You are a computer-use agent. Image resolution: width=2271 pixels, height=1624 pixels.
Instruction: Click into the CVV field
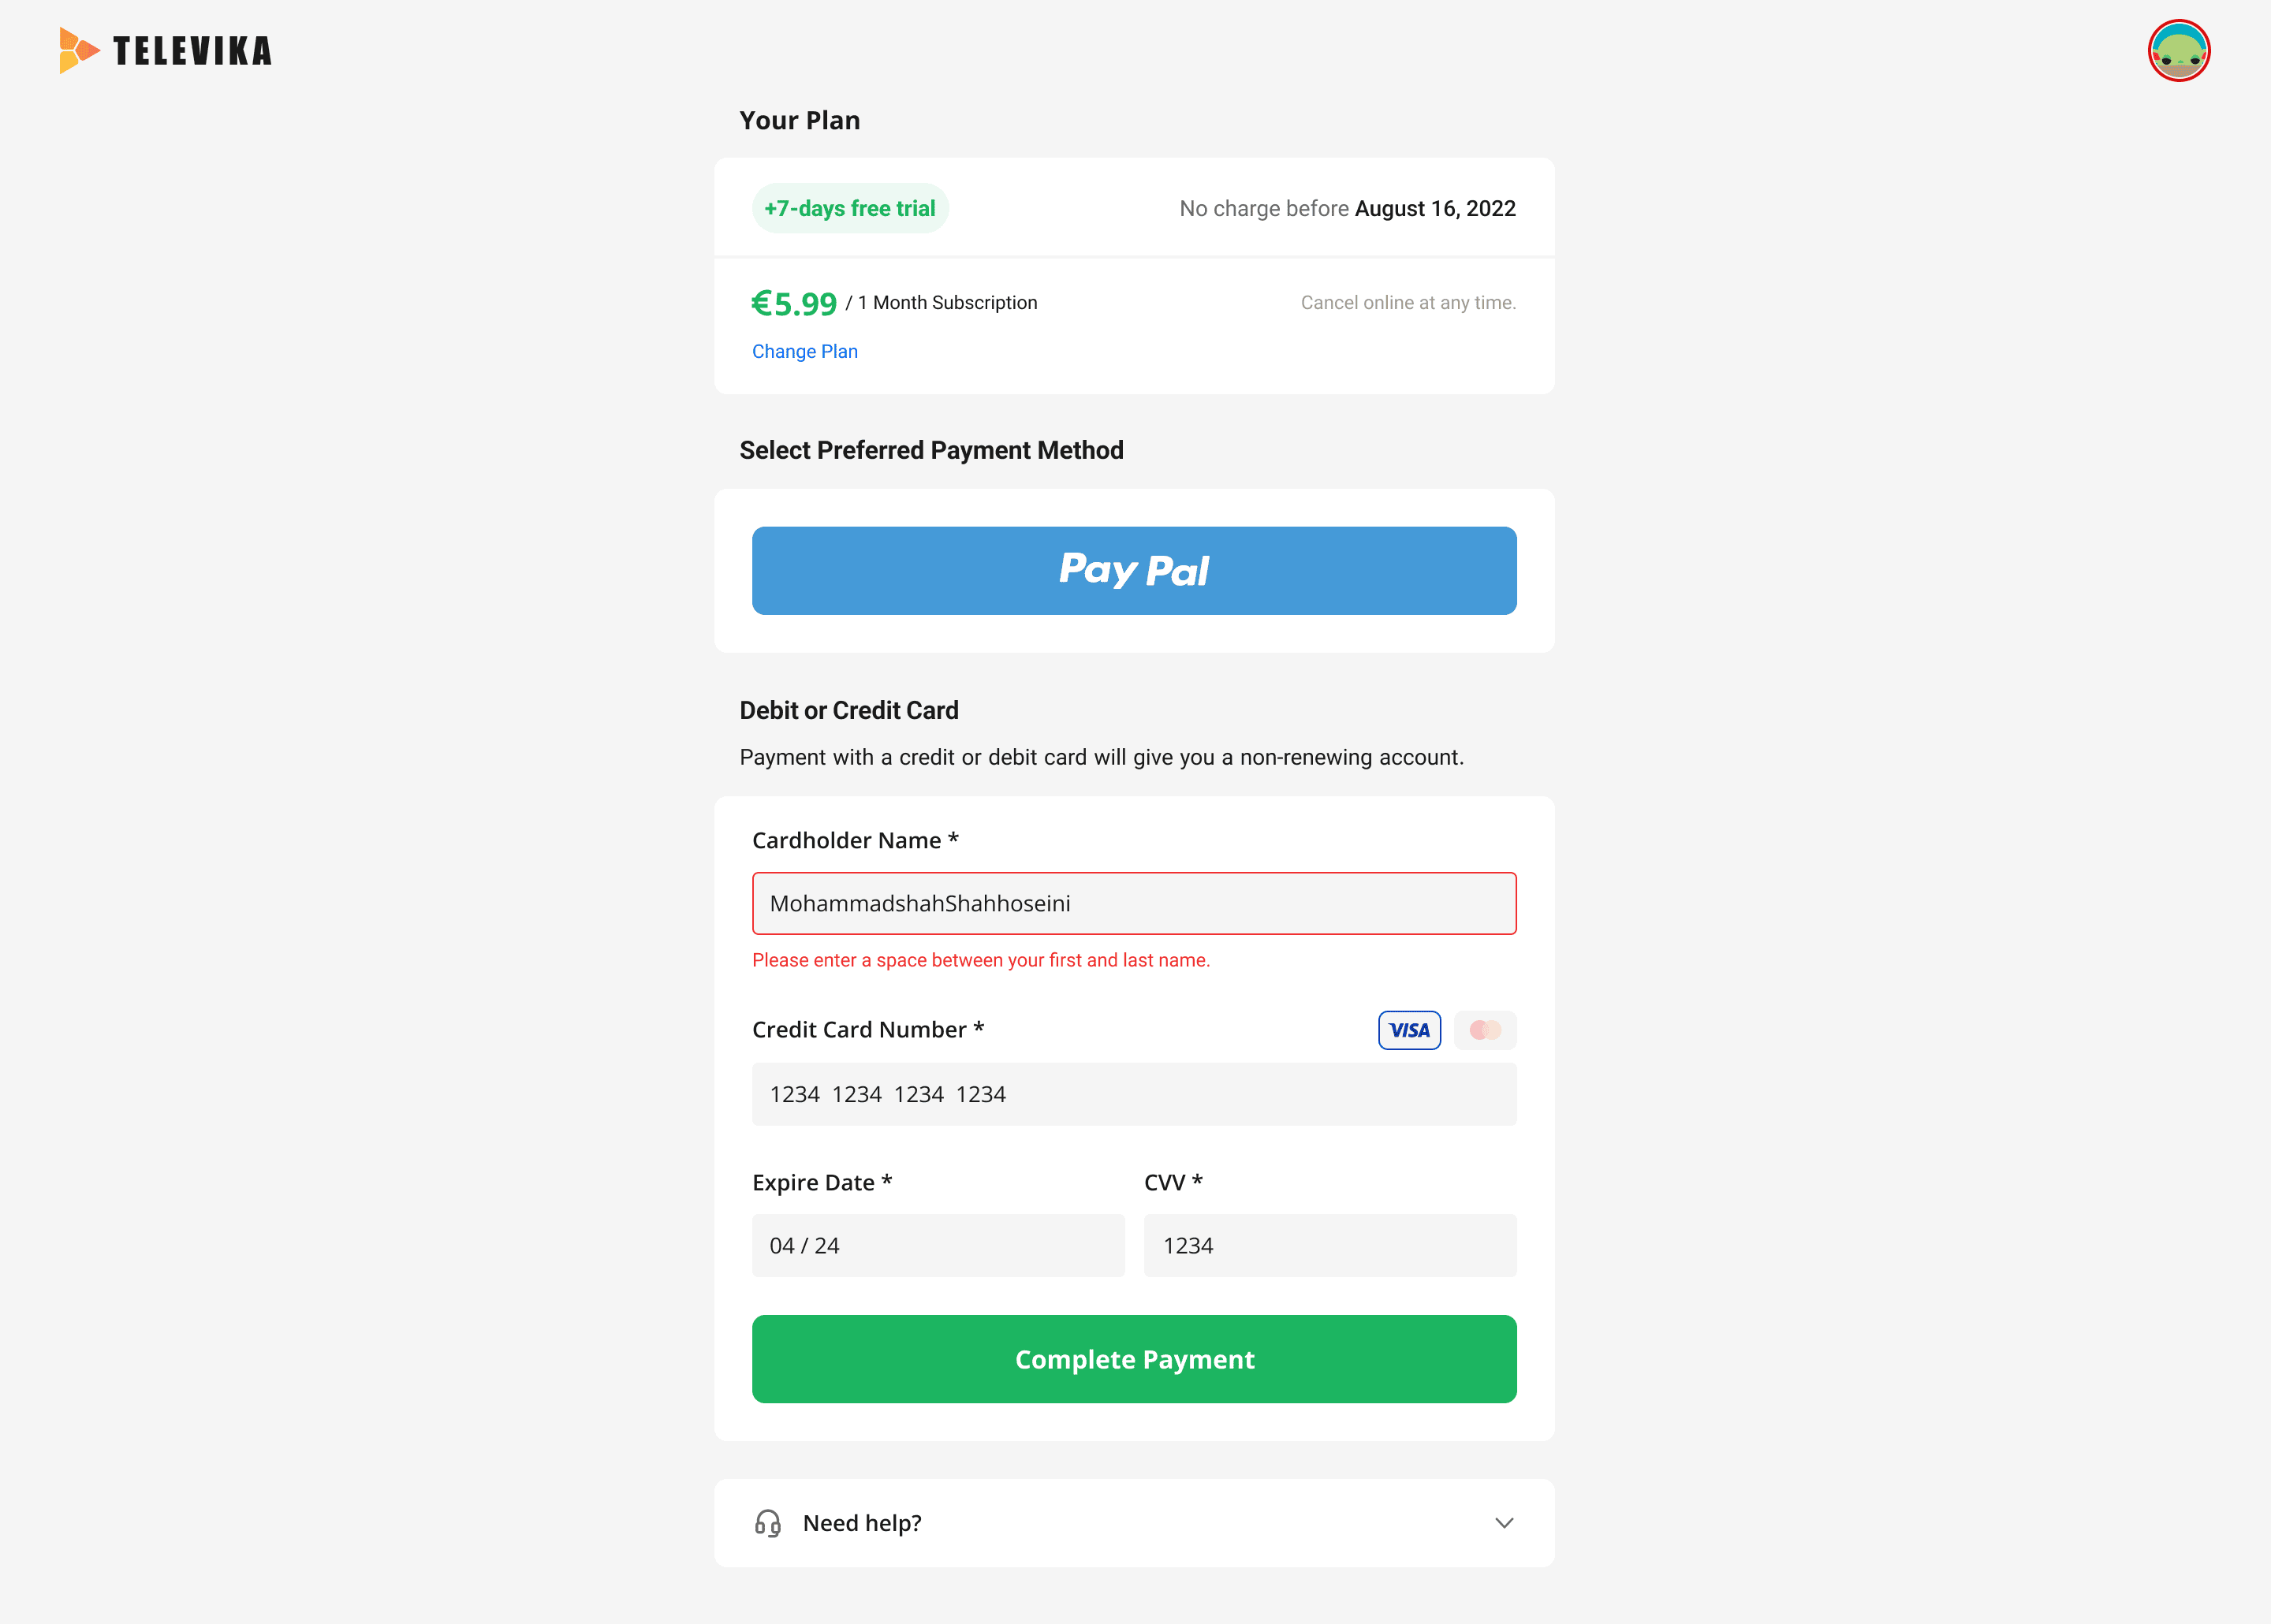pyautogui.click(x=1330, y=1246)
